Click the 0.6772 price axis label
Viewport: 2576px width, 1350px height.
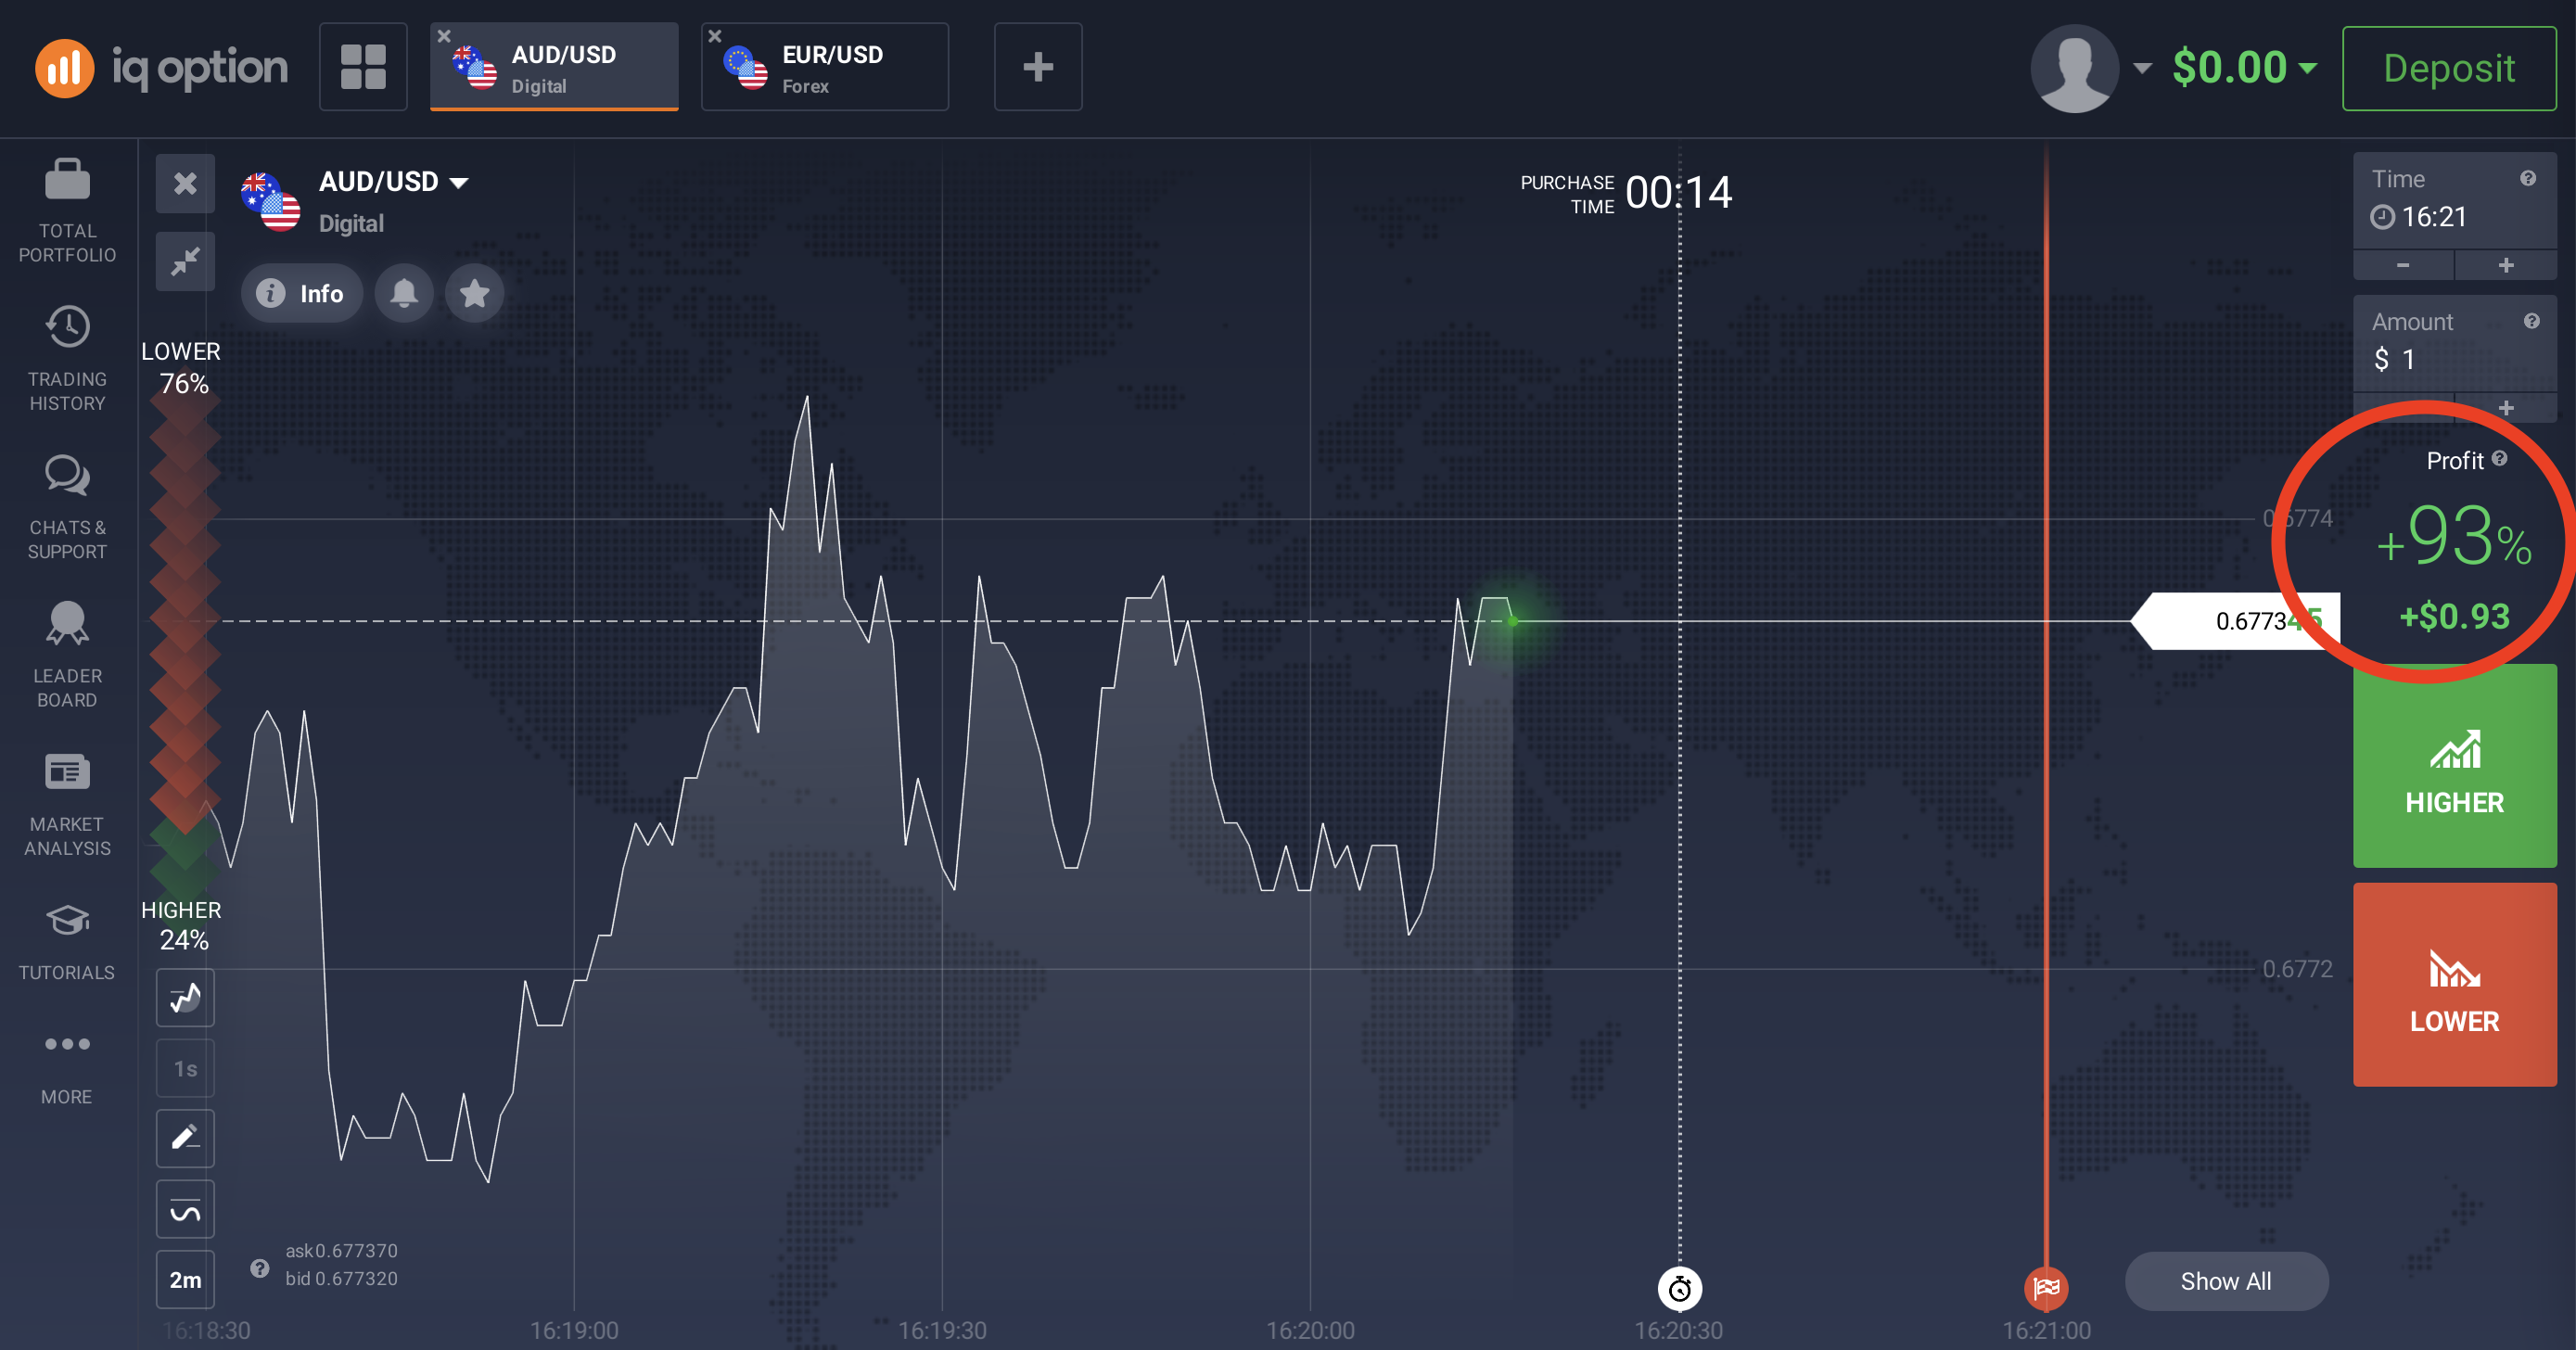(2297, 968)
